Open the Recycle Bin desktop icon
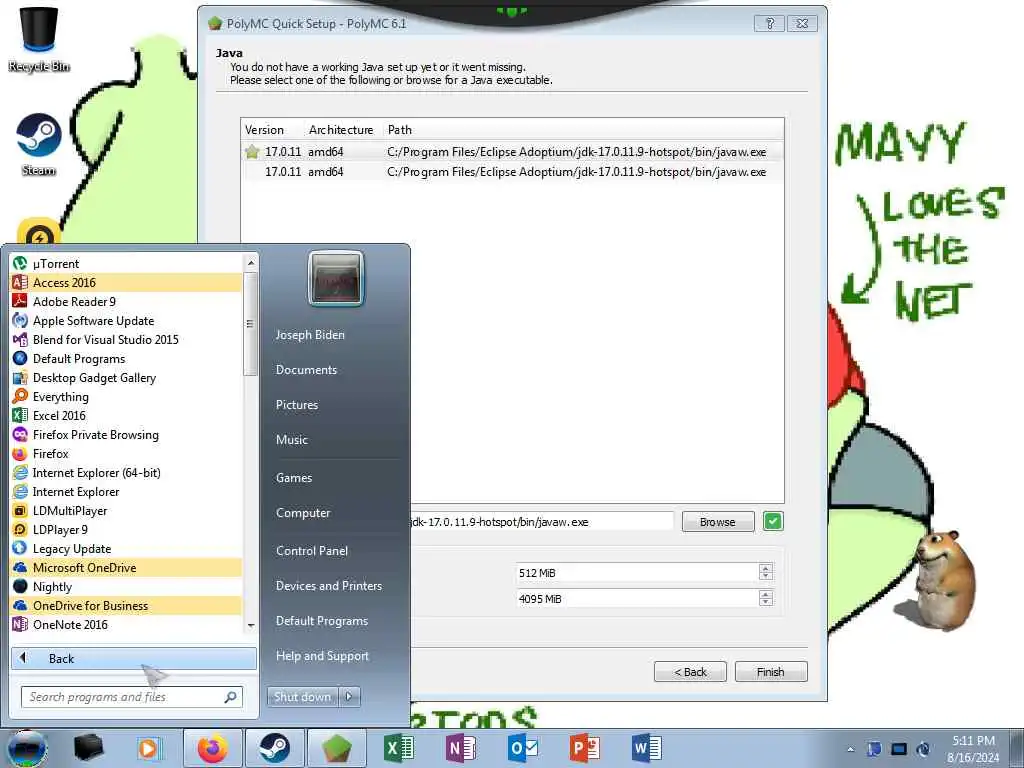1024x768 pixels. (x=39, y=39)
